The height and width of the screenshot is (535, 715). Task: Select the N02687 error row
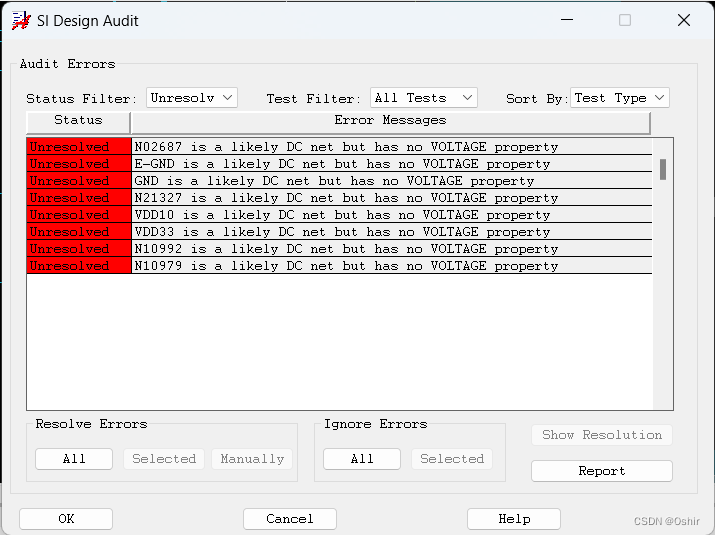point(346,147)
